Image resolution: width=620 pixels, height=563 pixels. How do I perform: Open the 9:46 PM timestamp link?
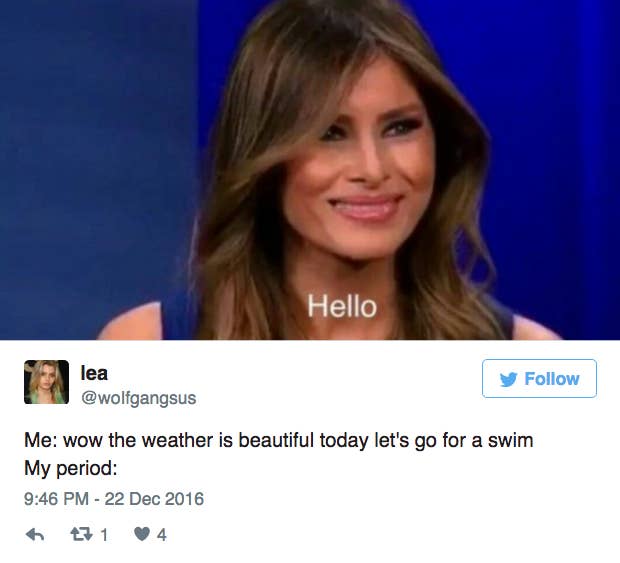point(57,499)
